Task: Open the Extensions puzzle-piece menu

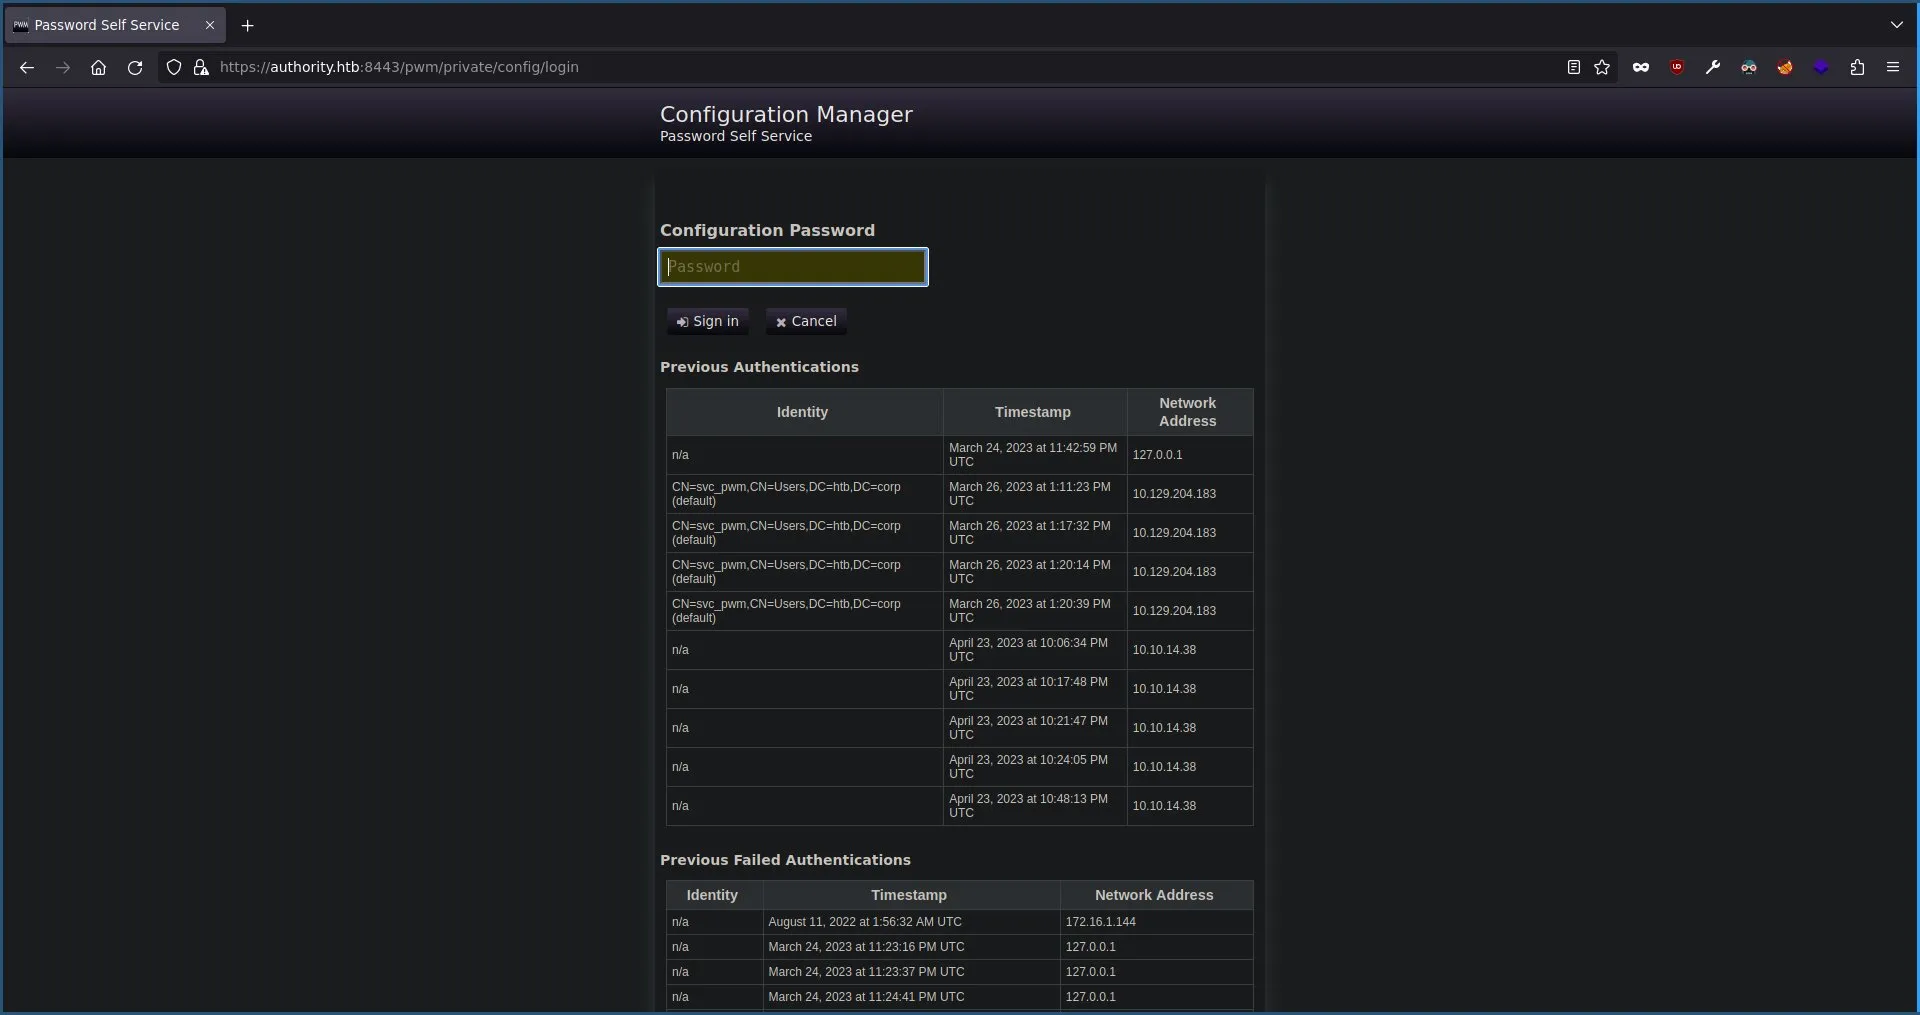Action: [1857, 67]
